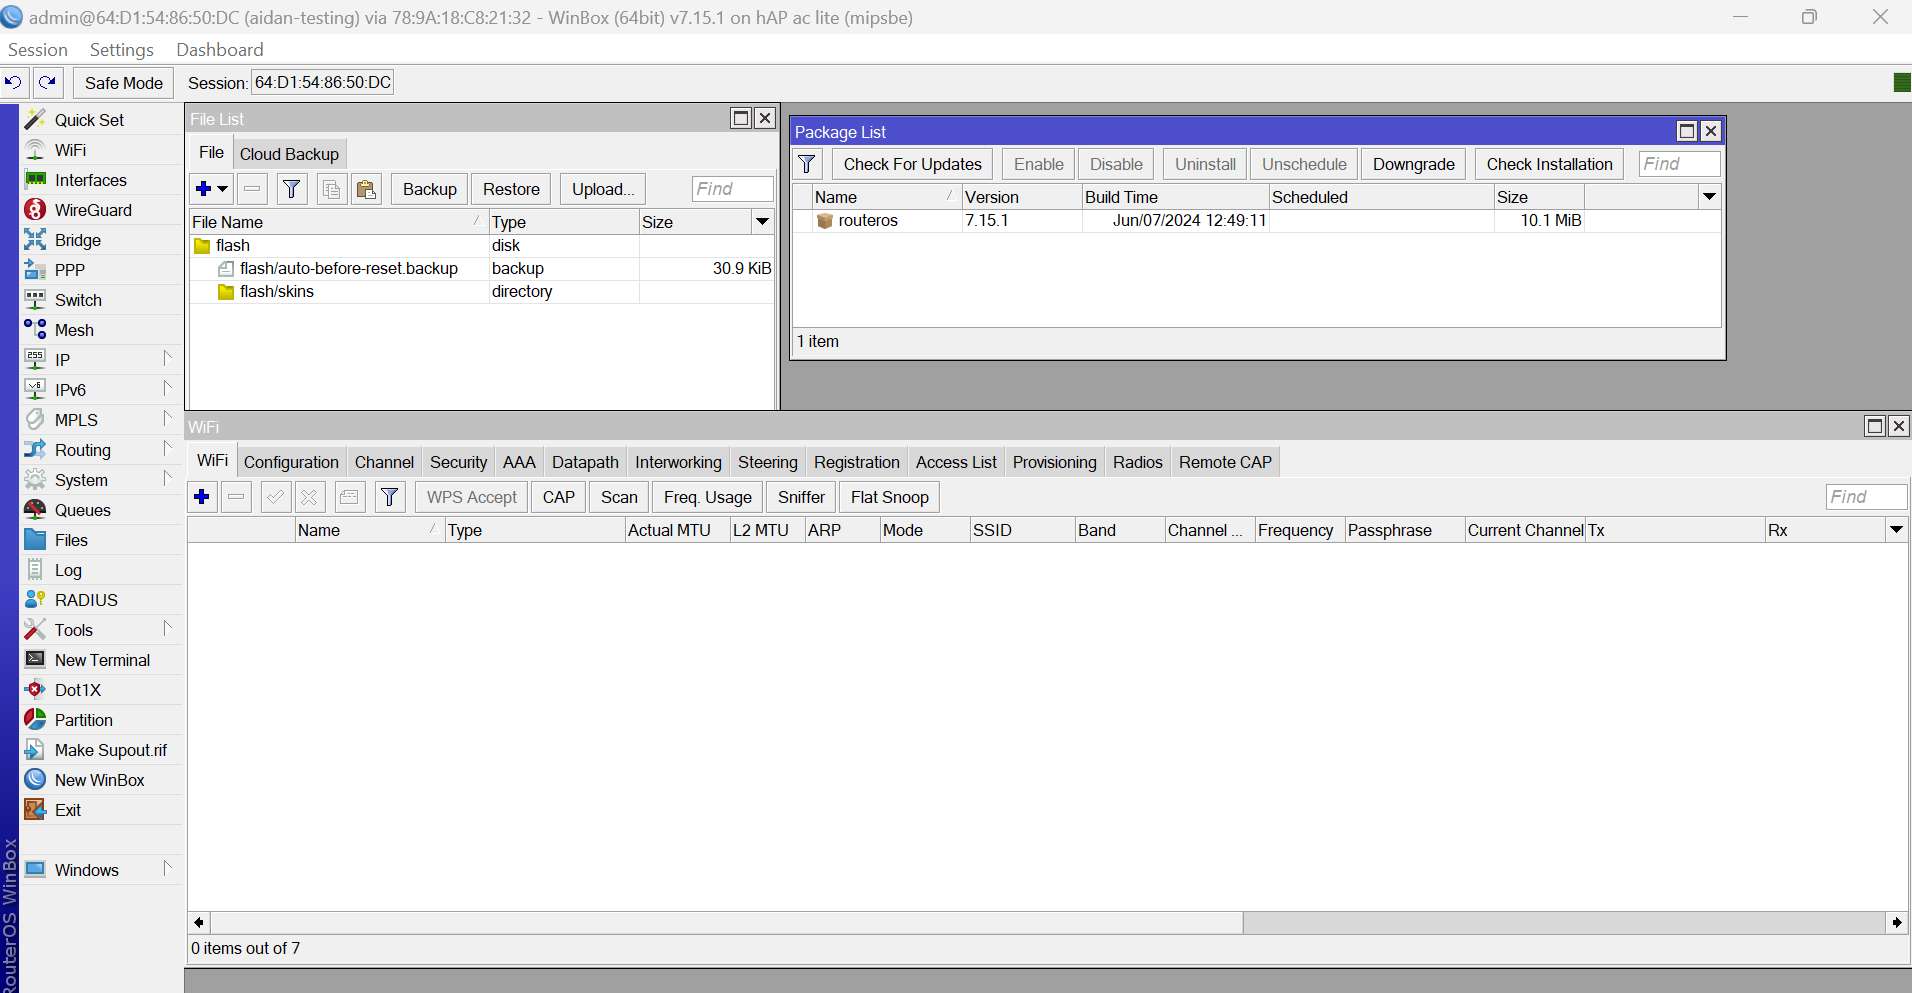This screenshot has height=993, width=1912.
Task: Open add dropdown arrow in File List
Action: click(x=223, y=189)
